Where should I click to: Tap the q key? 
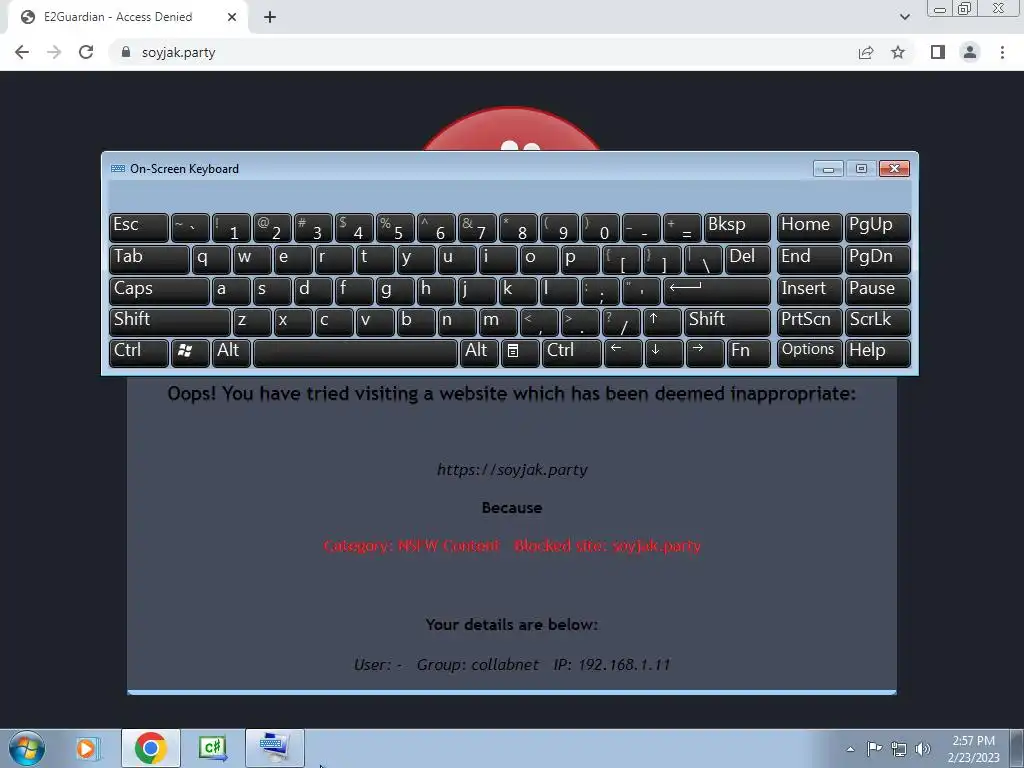(210, 259)
